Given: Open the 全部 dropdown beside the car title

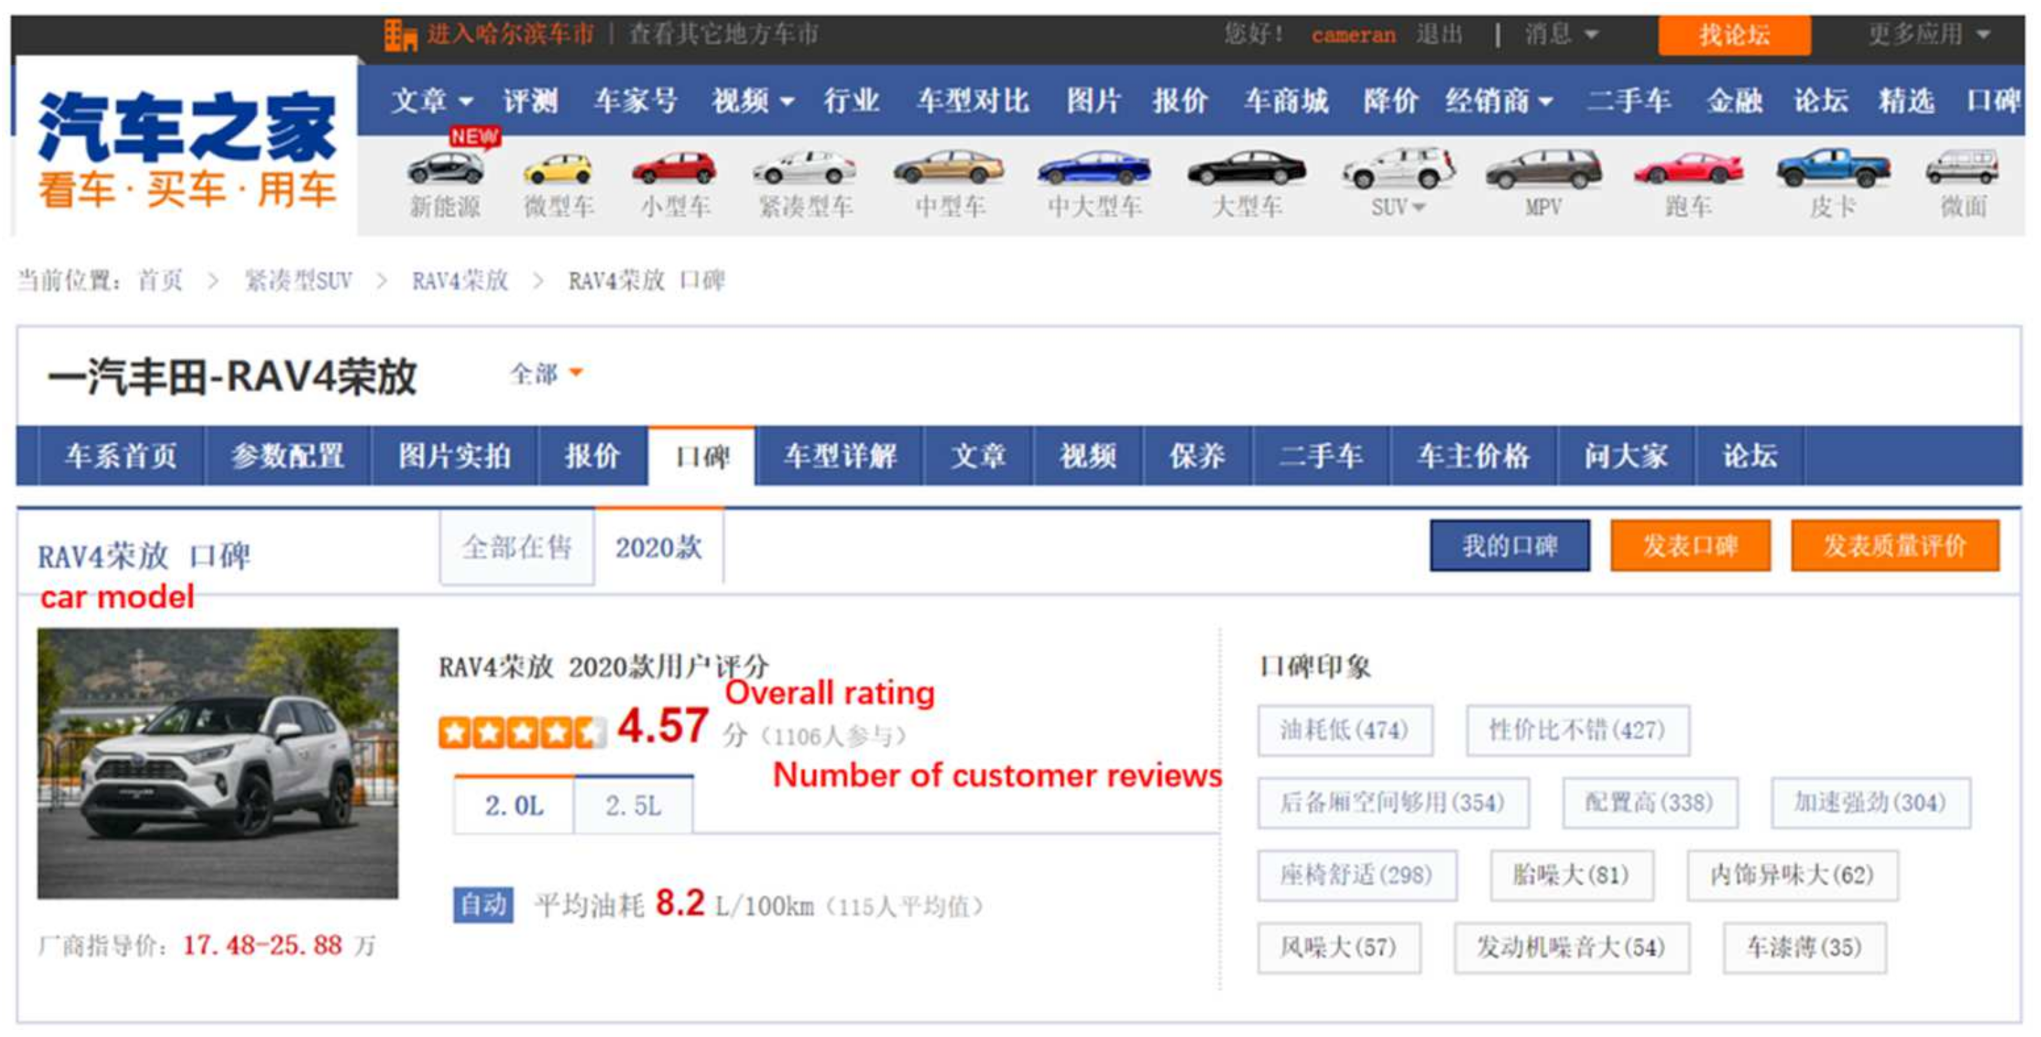Looking at the screenshot, I should point(546,374).
